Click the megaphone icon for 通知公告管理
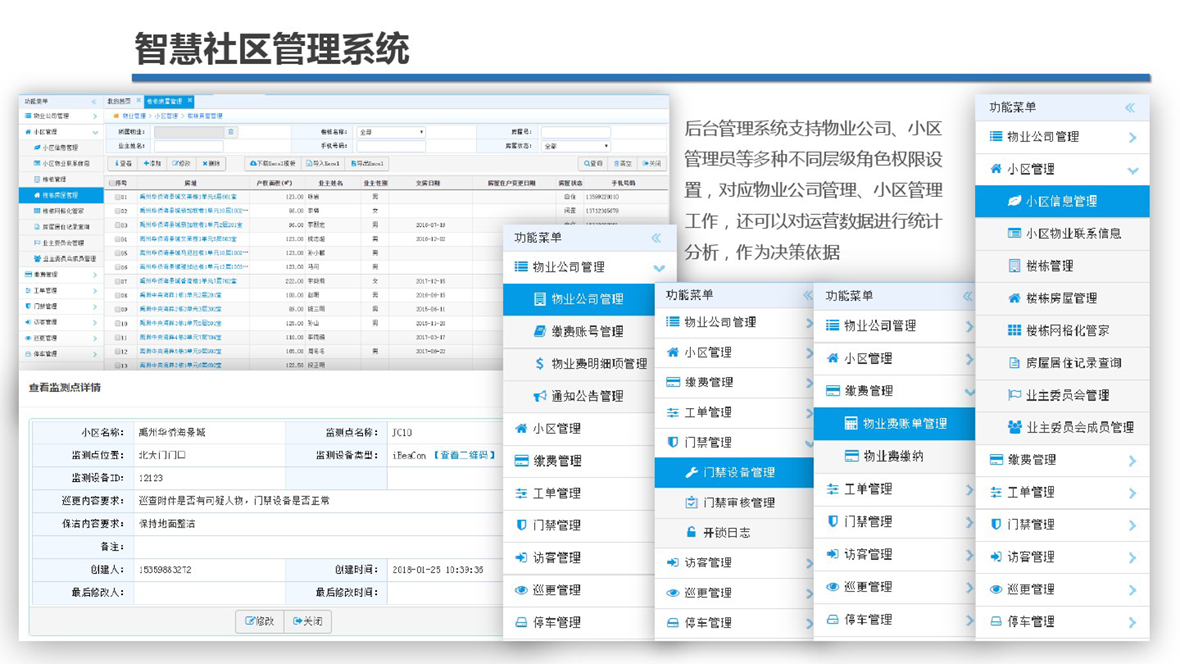The height and width of the screenshot is (664, 1180). pos(540,396)
